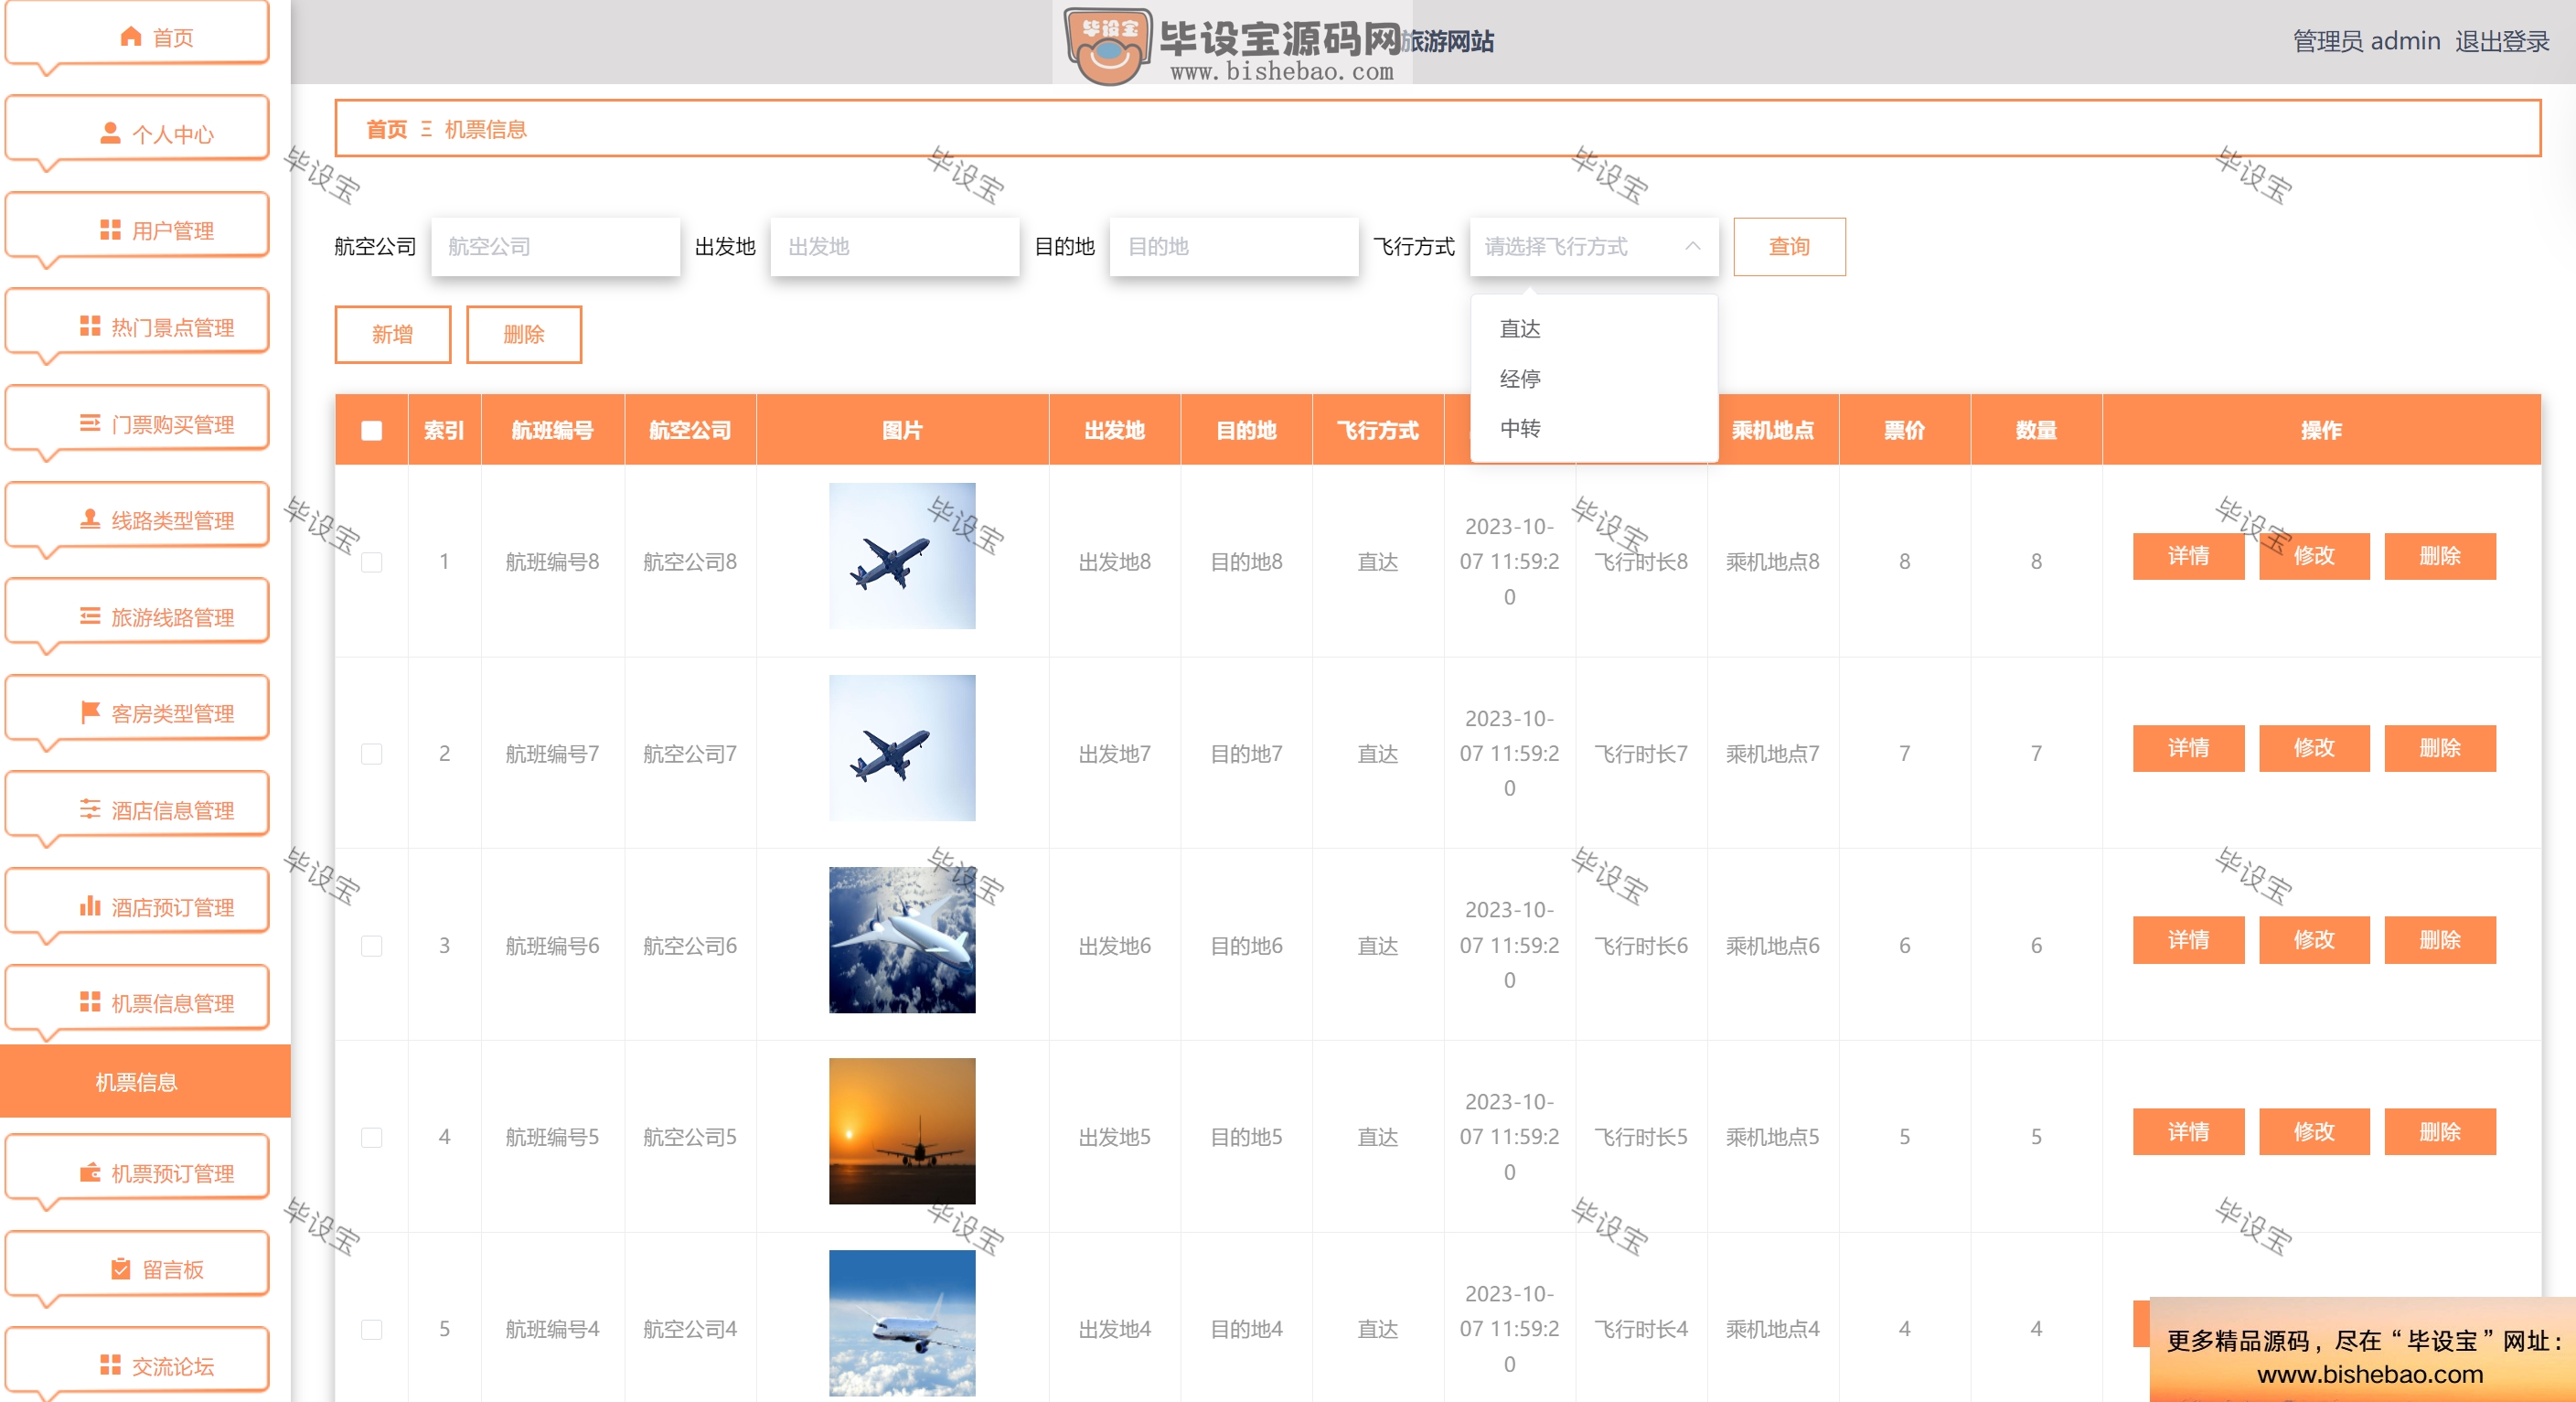
Task: Open the 请选择飞行方式 dropdown
Action: tap(1594, 247)
